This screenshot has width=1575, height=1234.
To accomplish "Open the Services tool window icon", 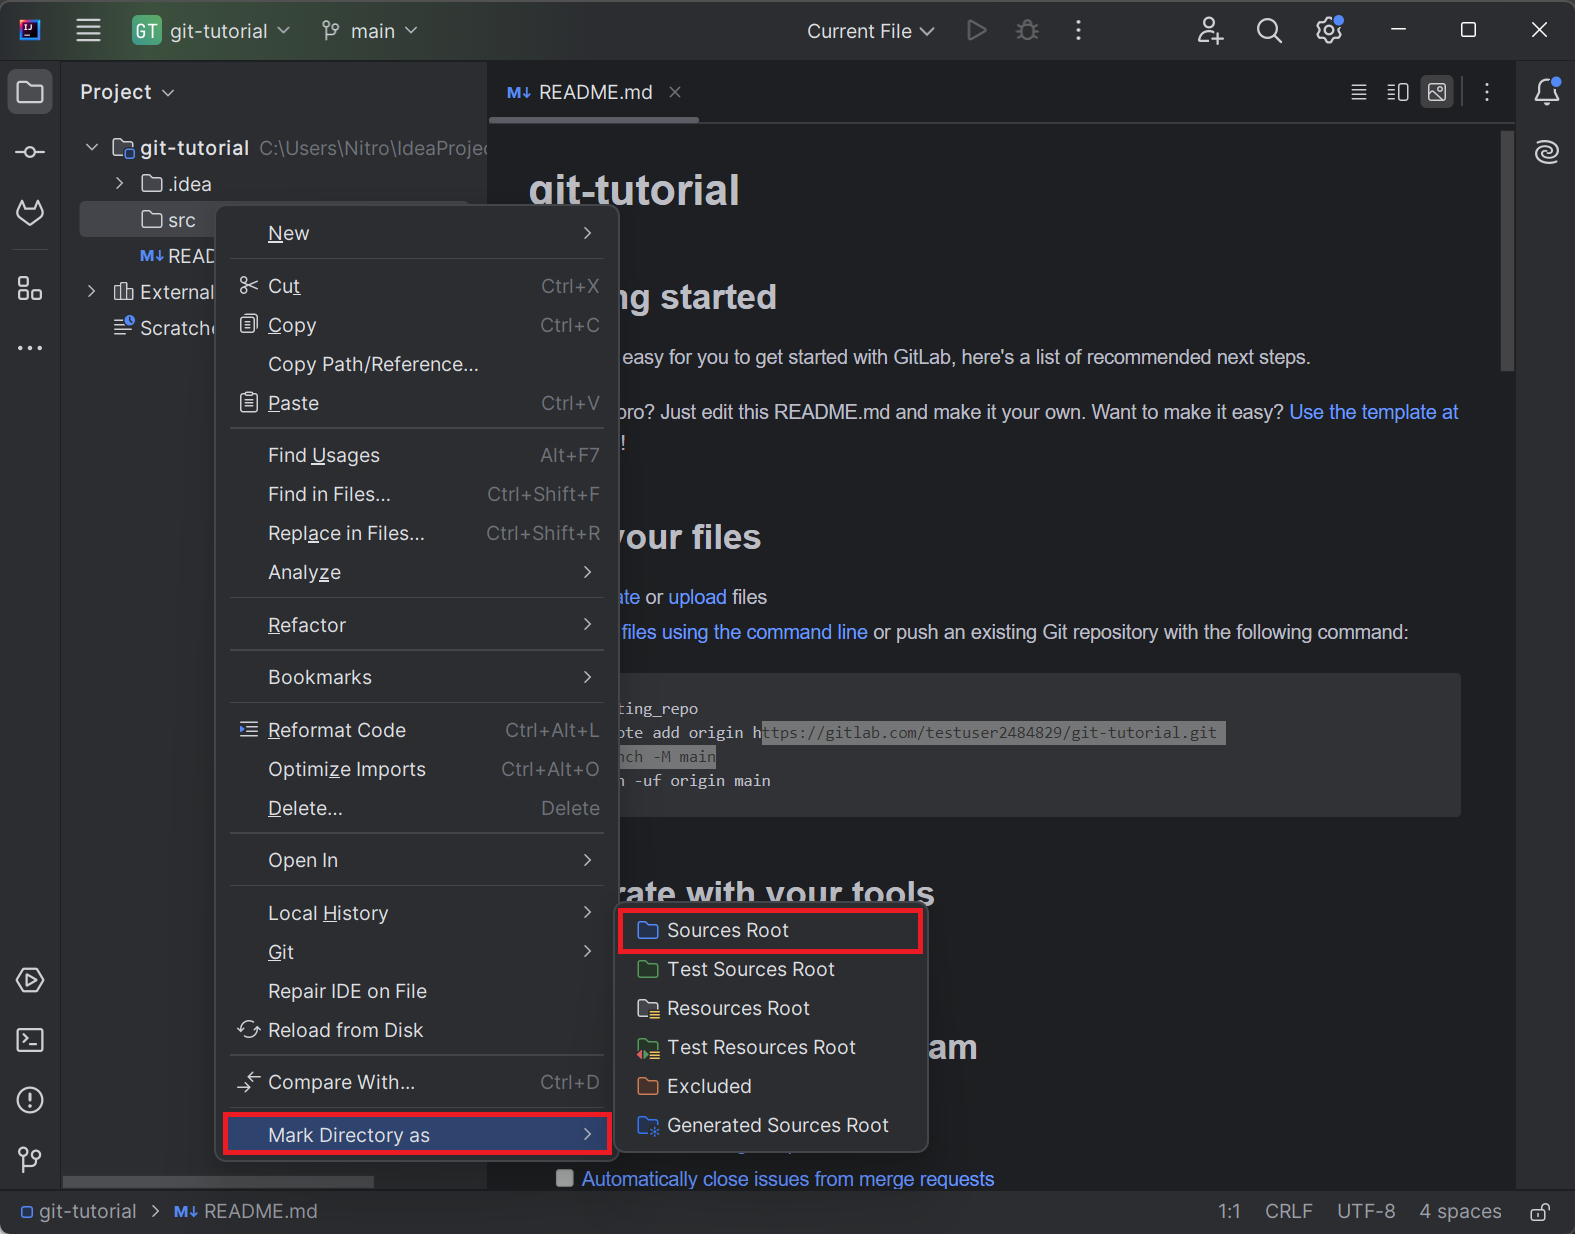I will point(30,980).
